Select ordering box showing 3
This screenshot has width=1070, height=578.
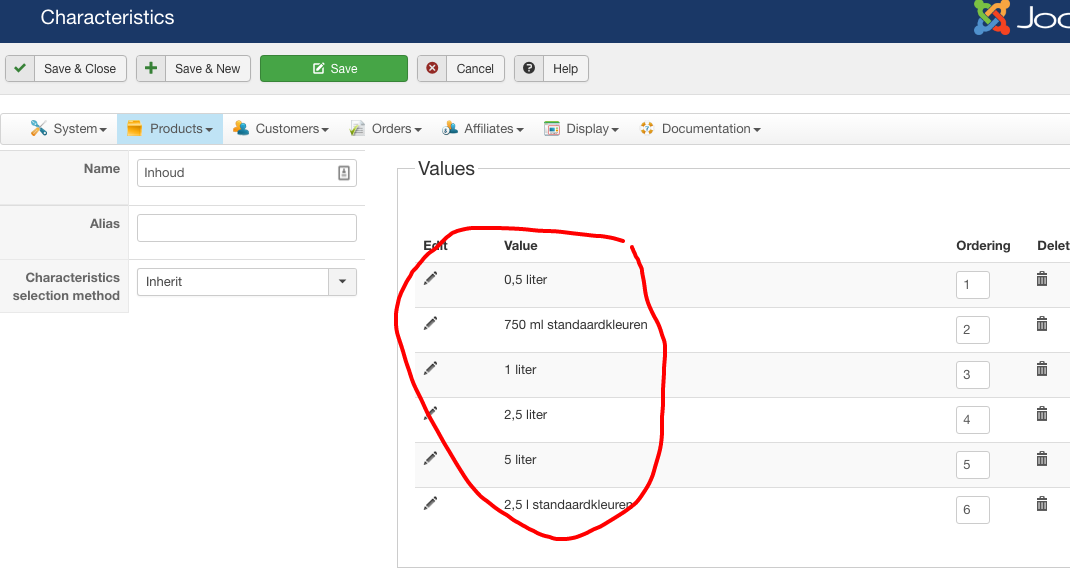pyautogui.click(x=972, y=375)
